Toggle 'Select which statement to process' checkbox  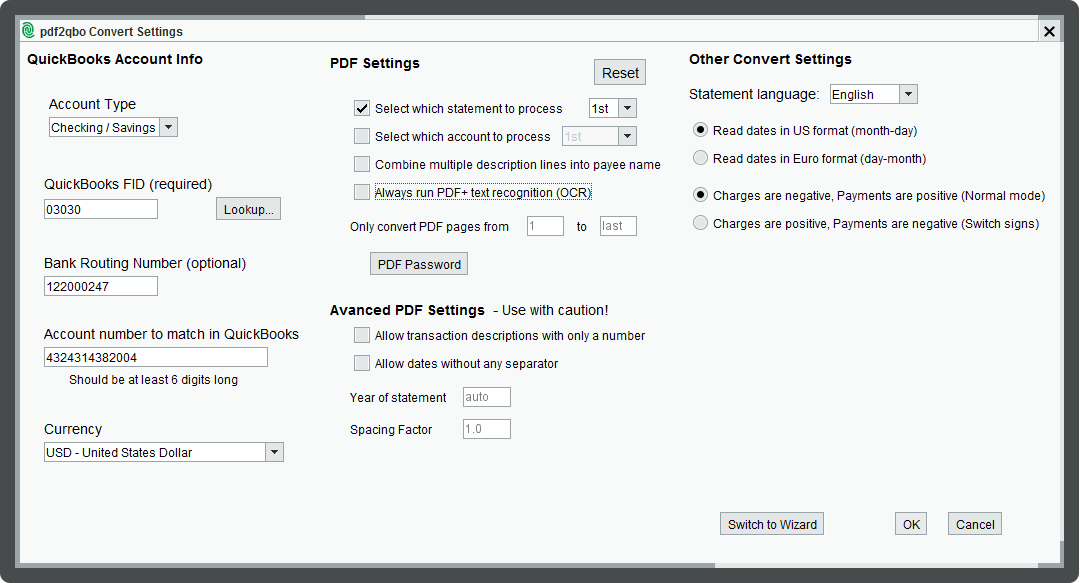click(362, 108)
